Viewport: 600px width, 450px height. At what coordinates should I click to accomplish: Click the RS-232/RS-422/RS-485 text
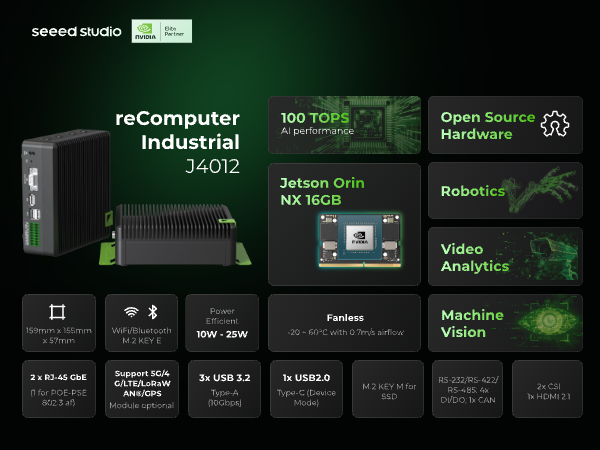(x=468, y=390)
